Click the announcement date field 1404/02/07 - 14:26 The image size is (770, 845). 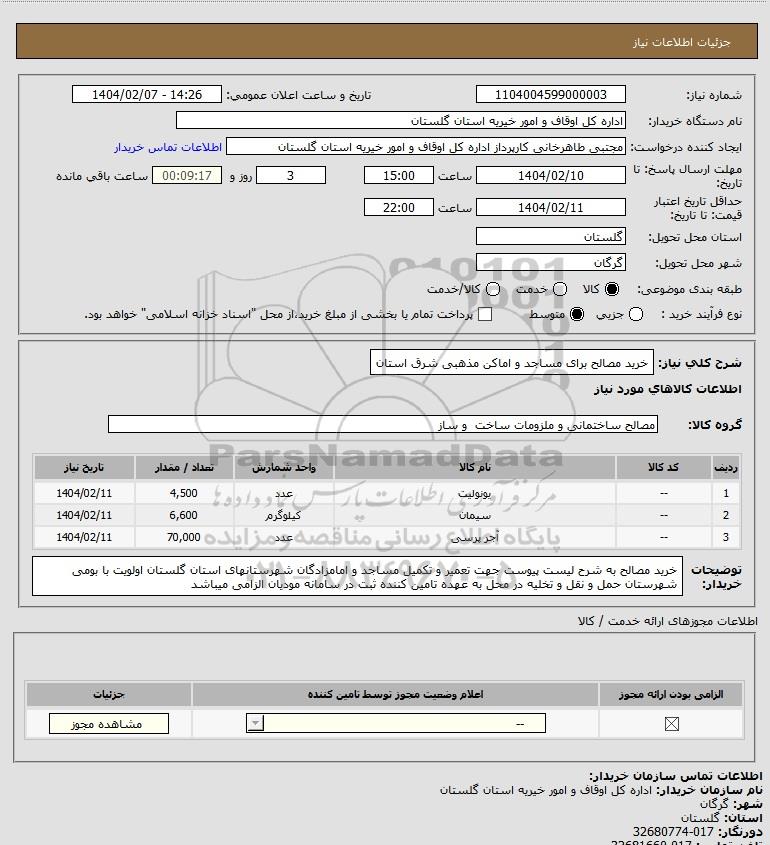(x=147, y=94)
